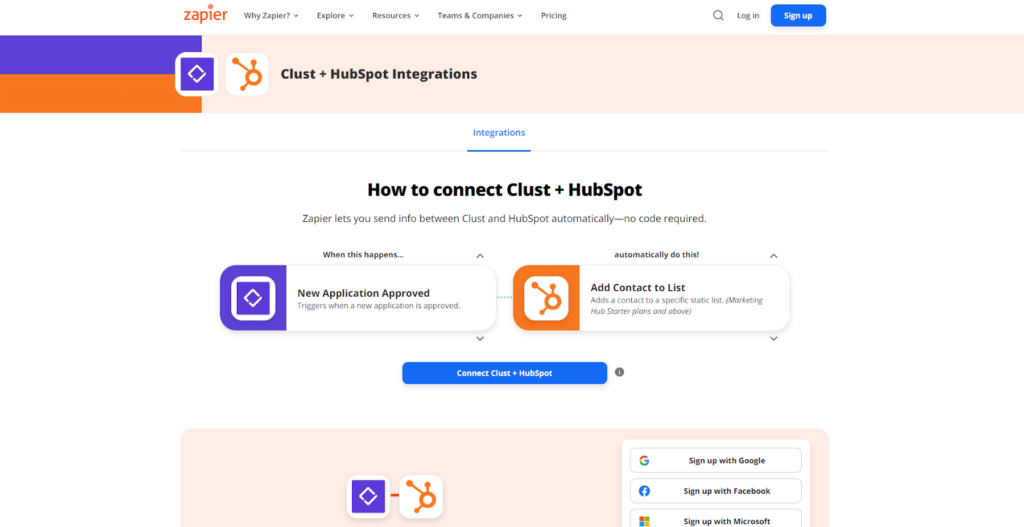The height and width of the screenshot is (527, 1024).
Task: Click the Clust icon on trigger card
Action: 253,298
